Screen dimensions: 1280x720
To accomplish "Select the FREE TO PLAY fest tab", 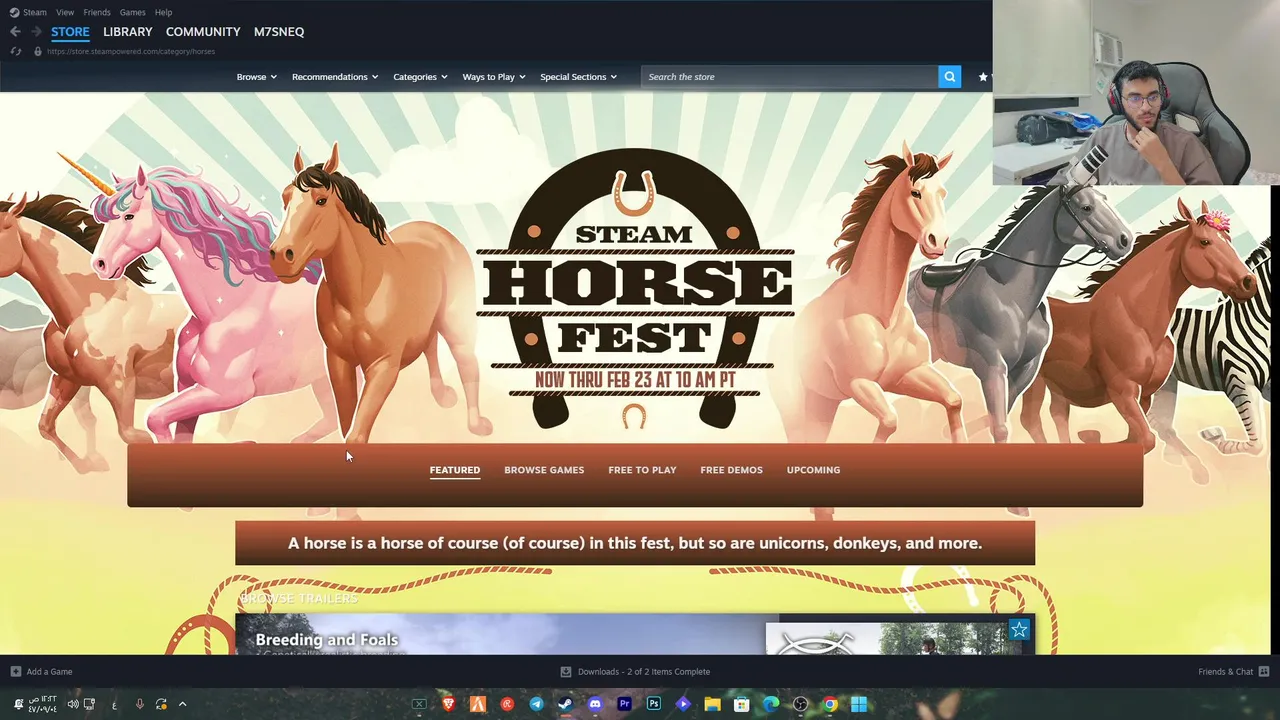I will [642, 470].
